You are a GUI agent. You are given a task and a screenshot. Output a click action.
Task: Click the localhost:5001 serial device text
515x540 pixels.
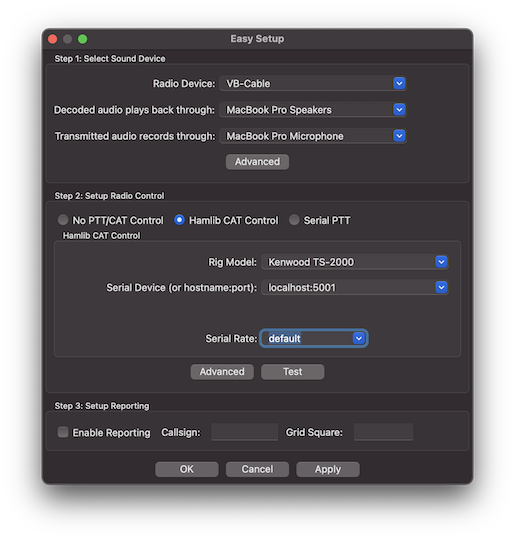[302, 288]
